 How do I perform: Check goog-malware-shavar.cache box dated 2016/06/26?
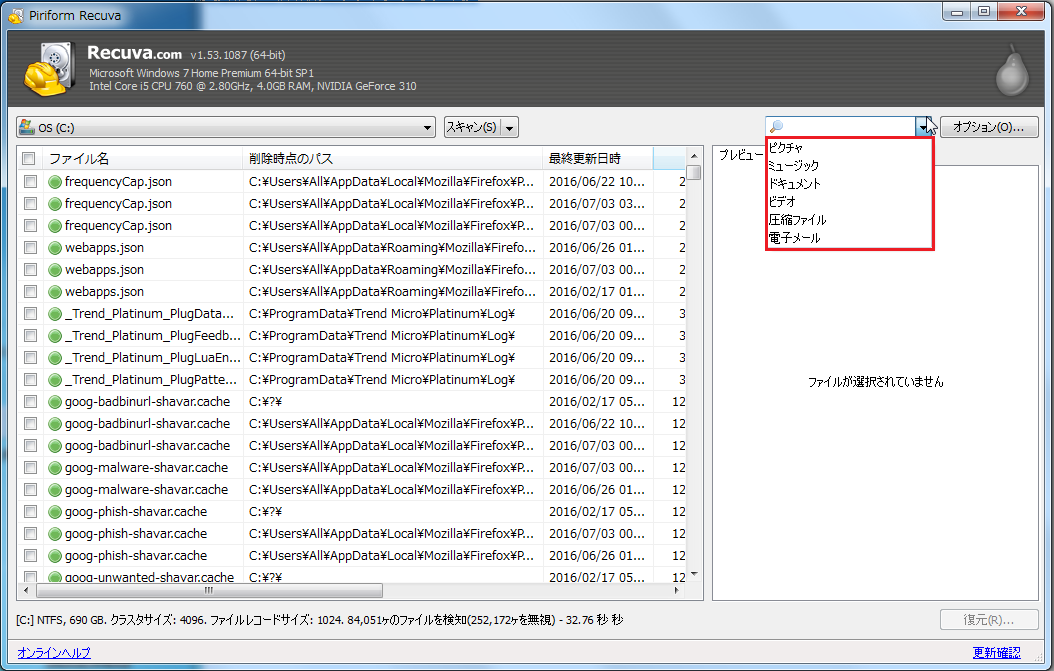[30, 489]
